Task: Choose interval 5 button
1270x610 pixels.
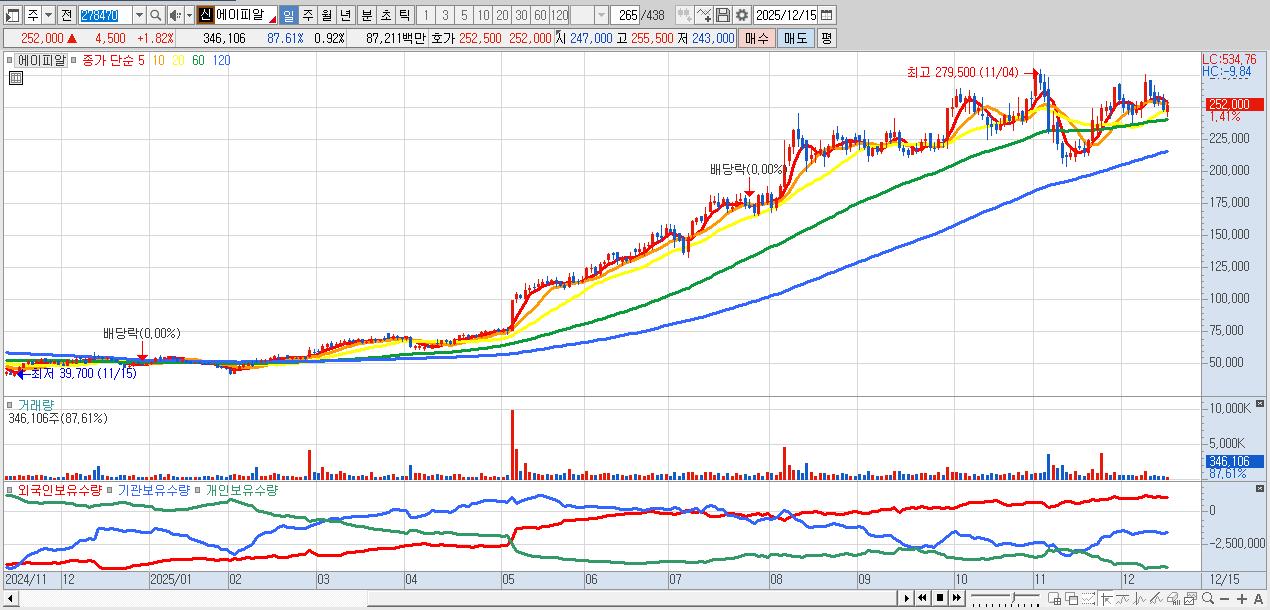Action: [x=464, y=15]
